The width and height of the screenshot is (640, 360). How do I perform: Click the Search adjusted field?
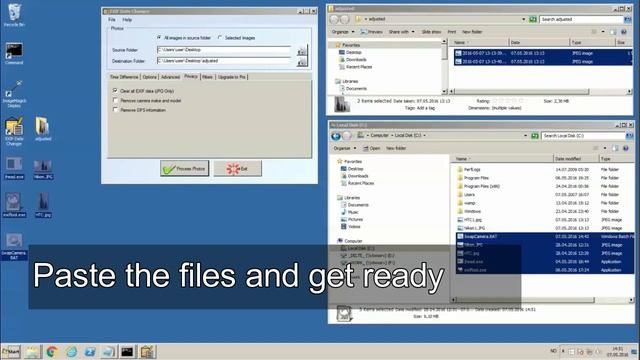tap(581, 19)
